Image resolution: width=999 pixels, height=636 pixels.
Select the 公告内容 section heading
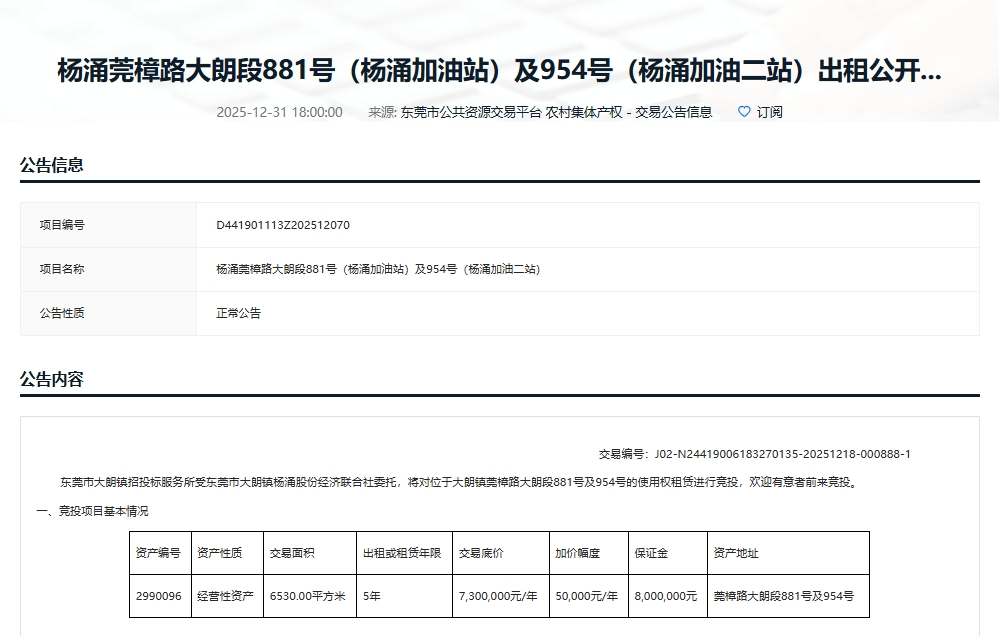tap(52, 379)
